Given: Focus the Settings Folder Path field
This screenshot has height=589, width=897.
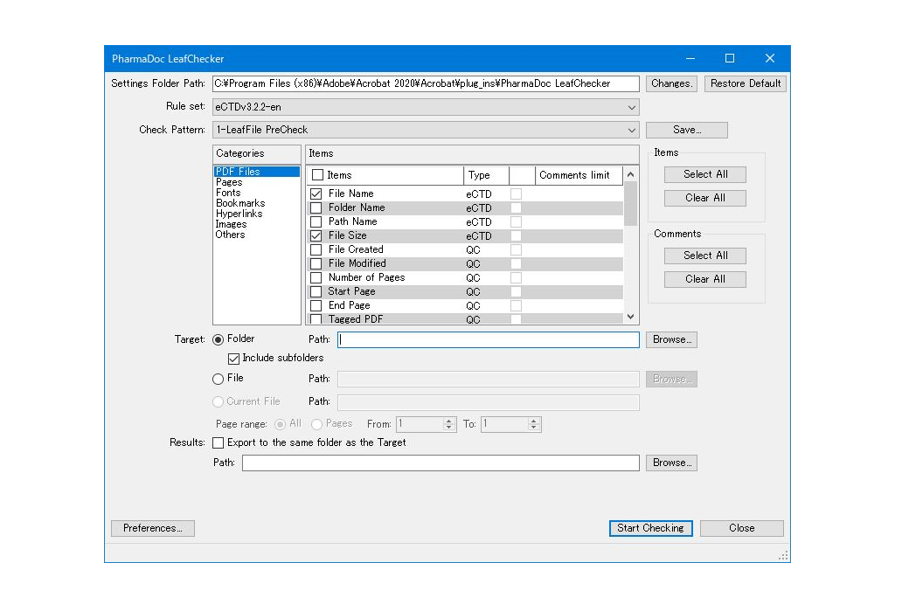Looking at the screenshot, I should (426, 83).
